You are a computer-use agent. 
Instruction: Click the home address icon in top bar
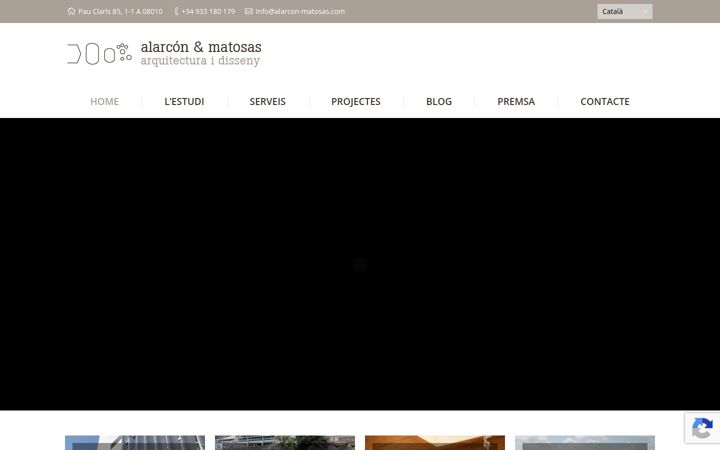pyautogui.click(x=71, y=11)
